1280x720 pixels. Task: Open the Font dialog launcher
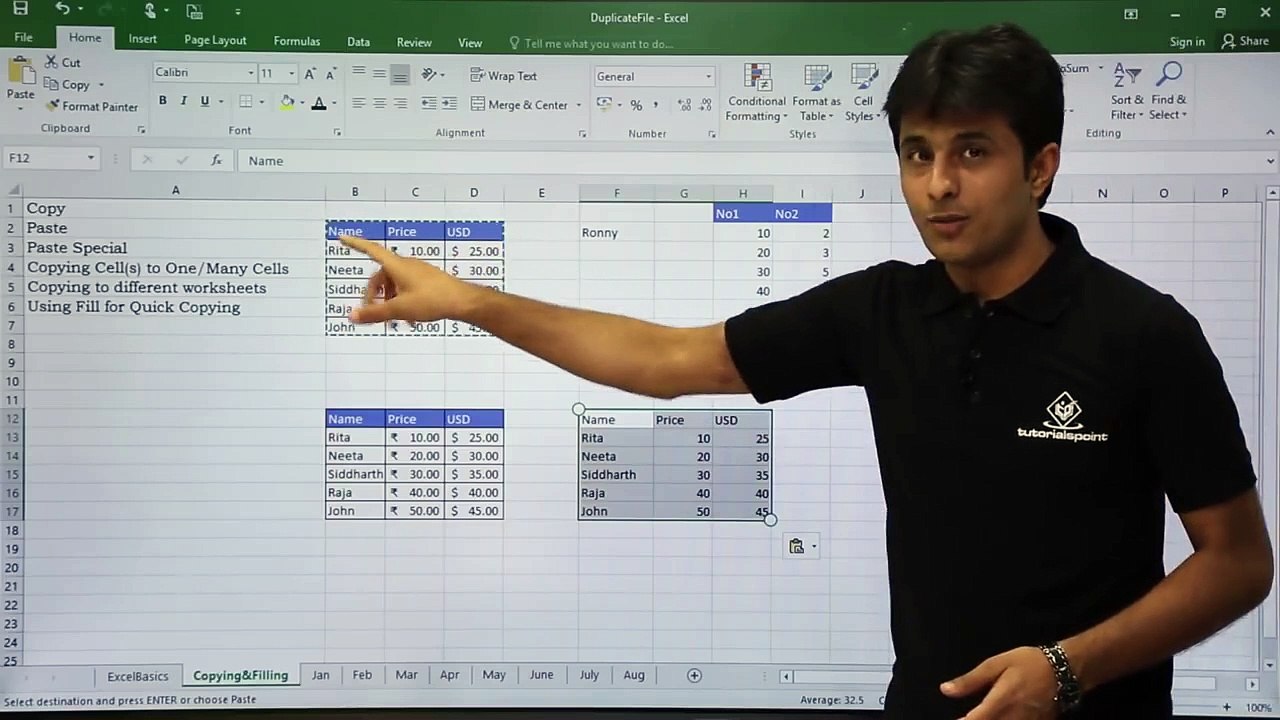(337, 132)
